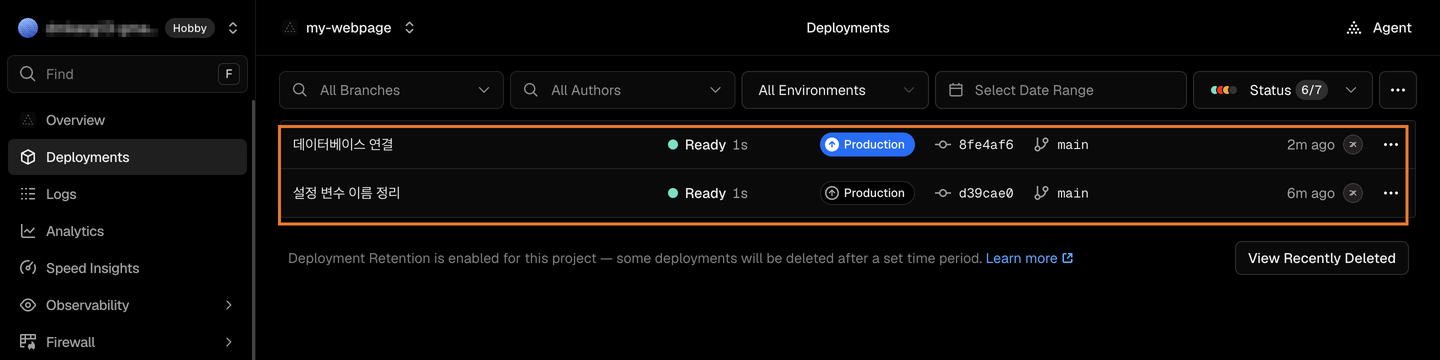Image resolution: width=1440 pixels, height=360 pixels.
Task: Open Firewall in the sidebar
Action: coord(127,342)
